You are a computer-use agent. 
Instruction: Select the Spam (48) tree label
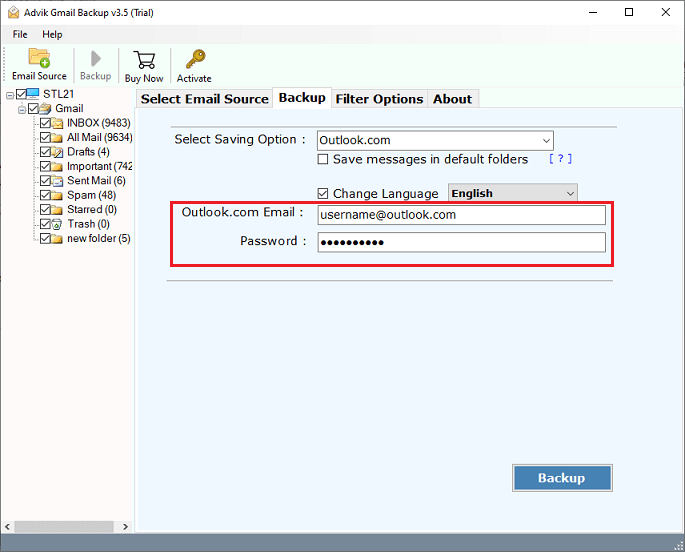91,195
